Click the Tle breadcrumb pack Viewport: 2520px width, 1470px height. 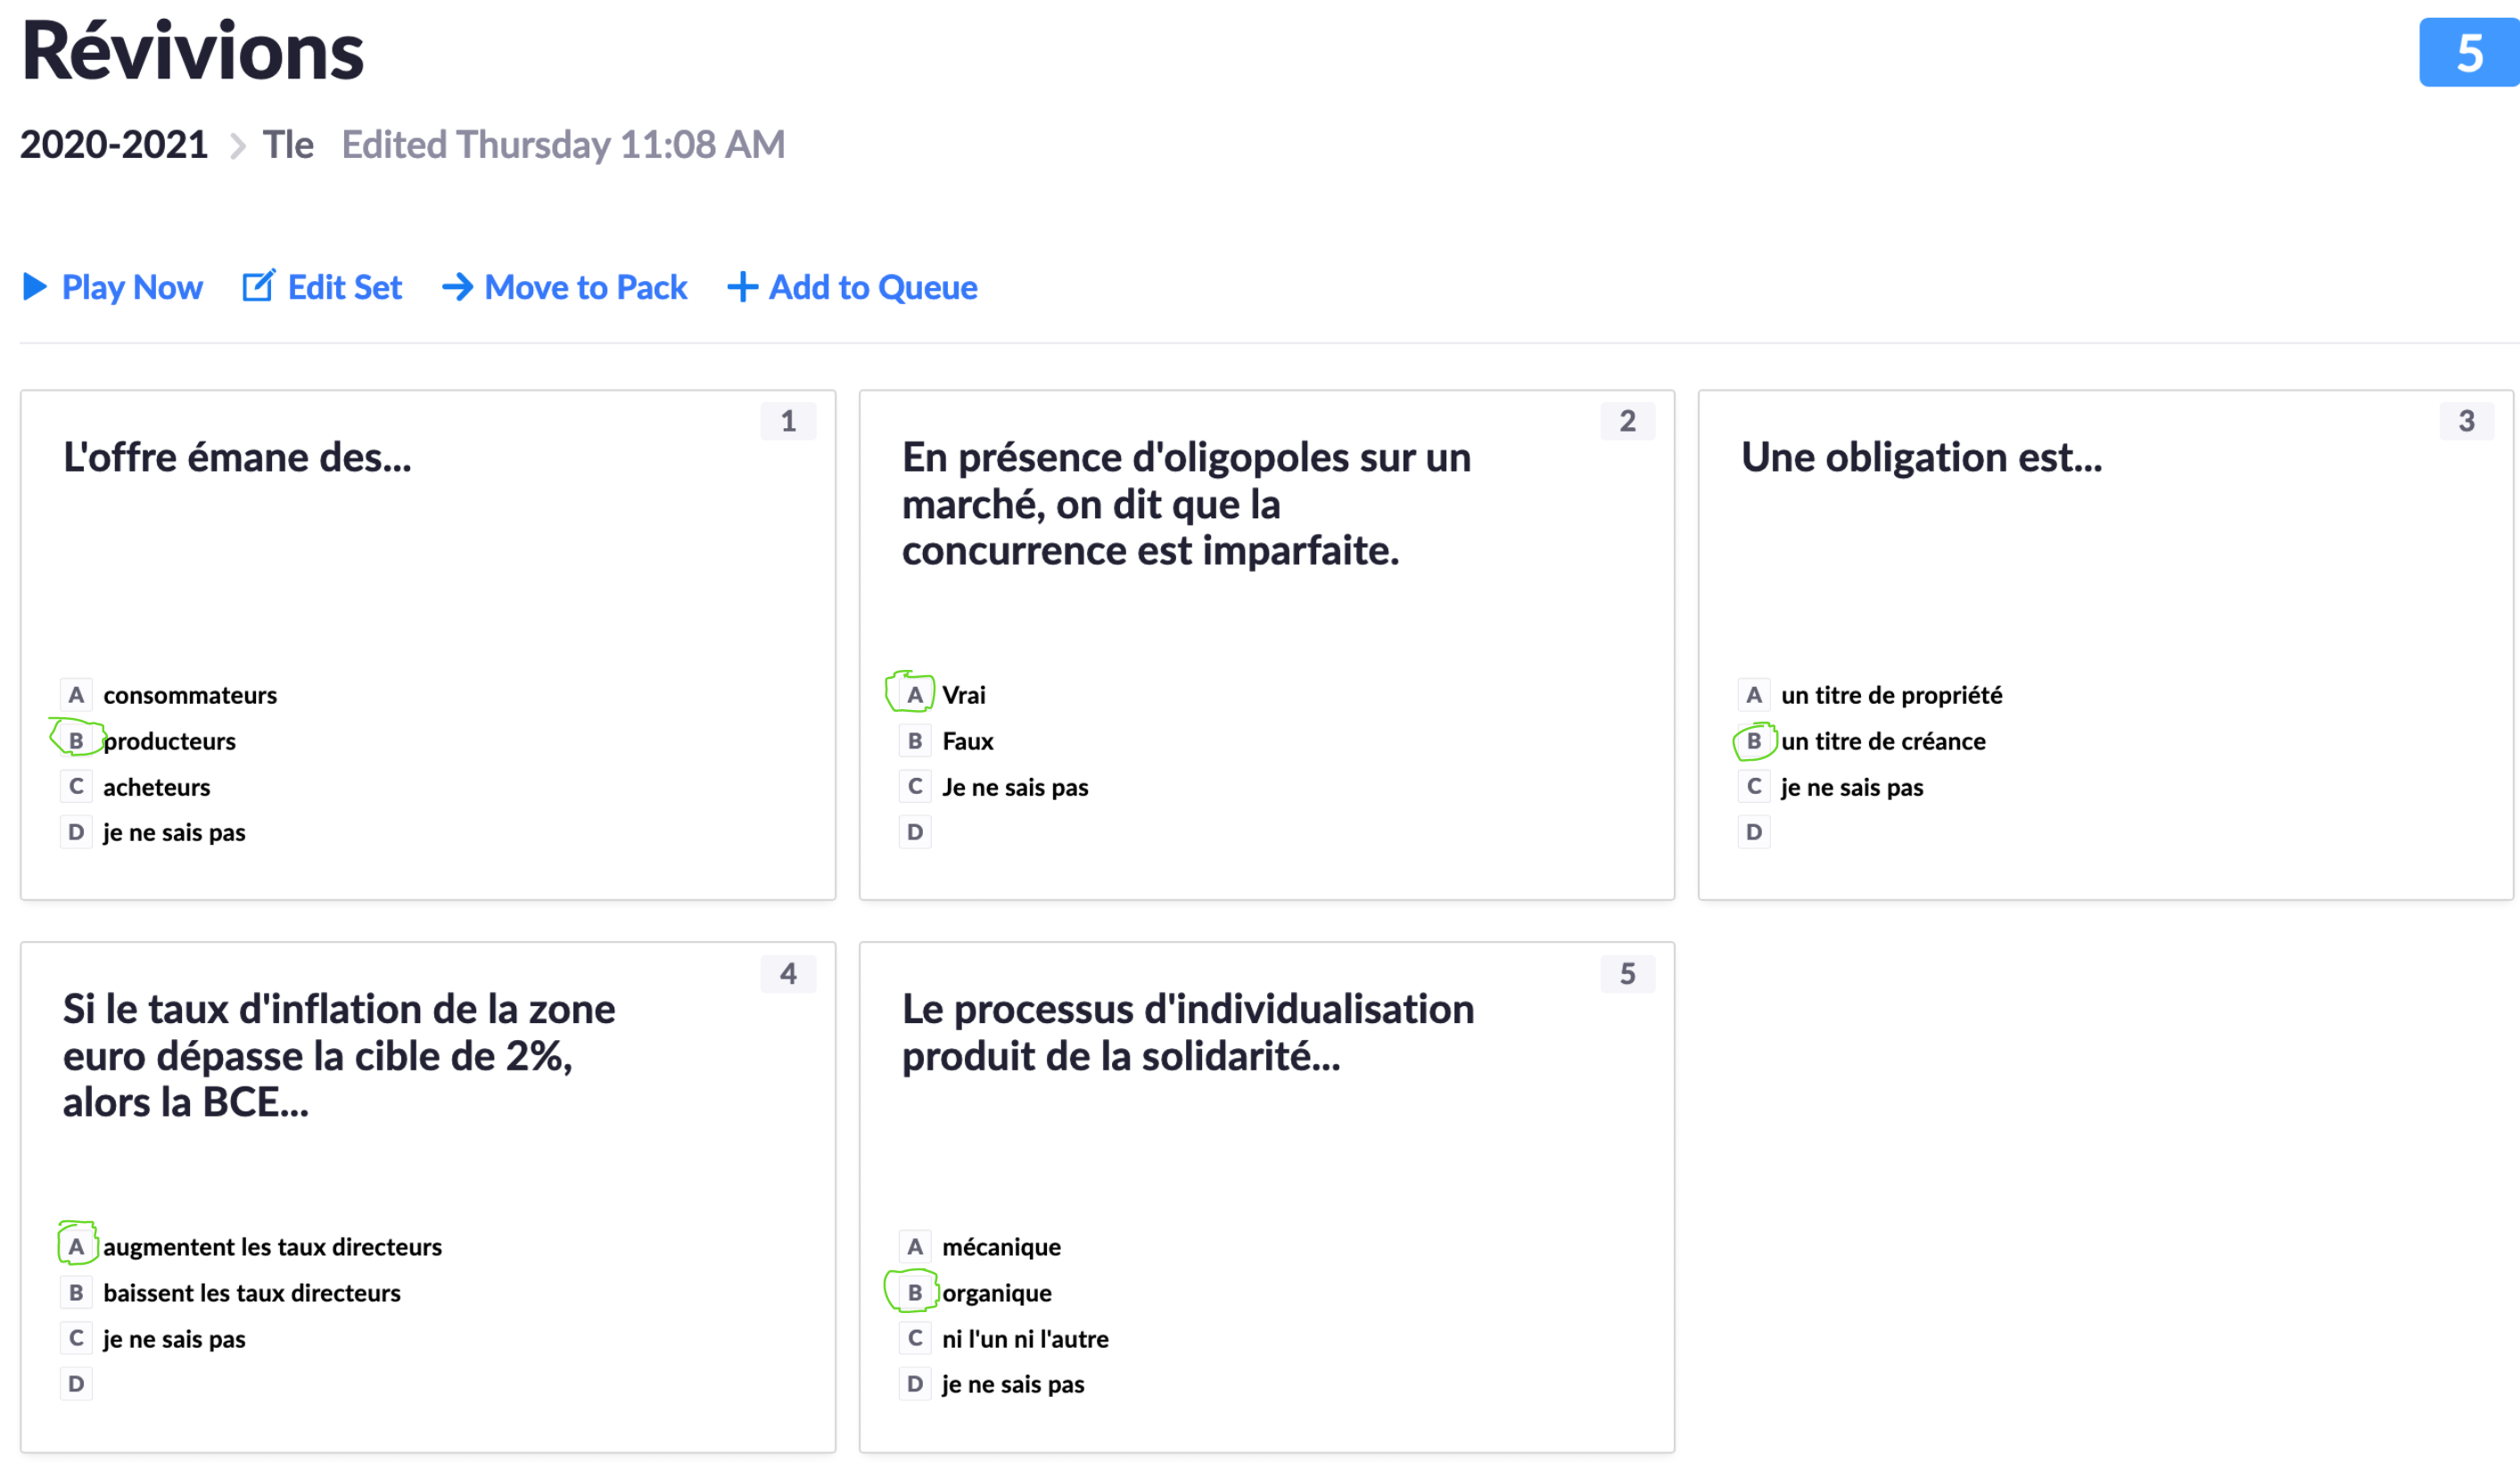click(x=288, y=145)
